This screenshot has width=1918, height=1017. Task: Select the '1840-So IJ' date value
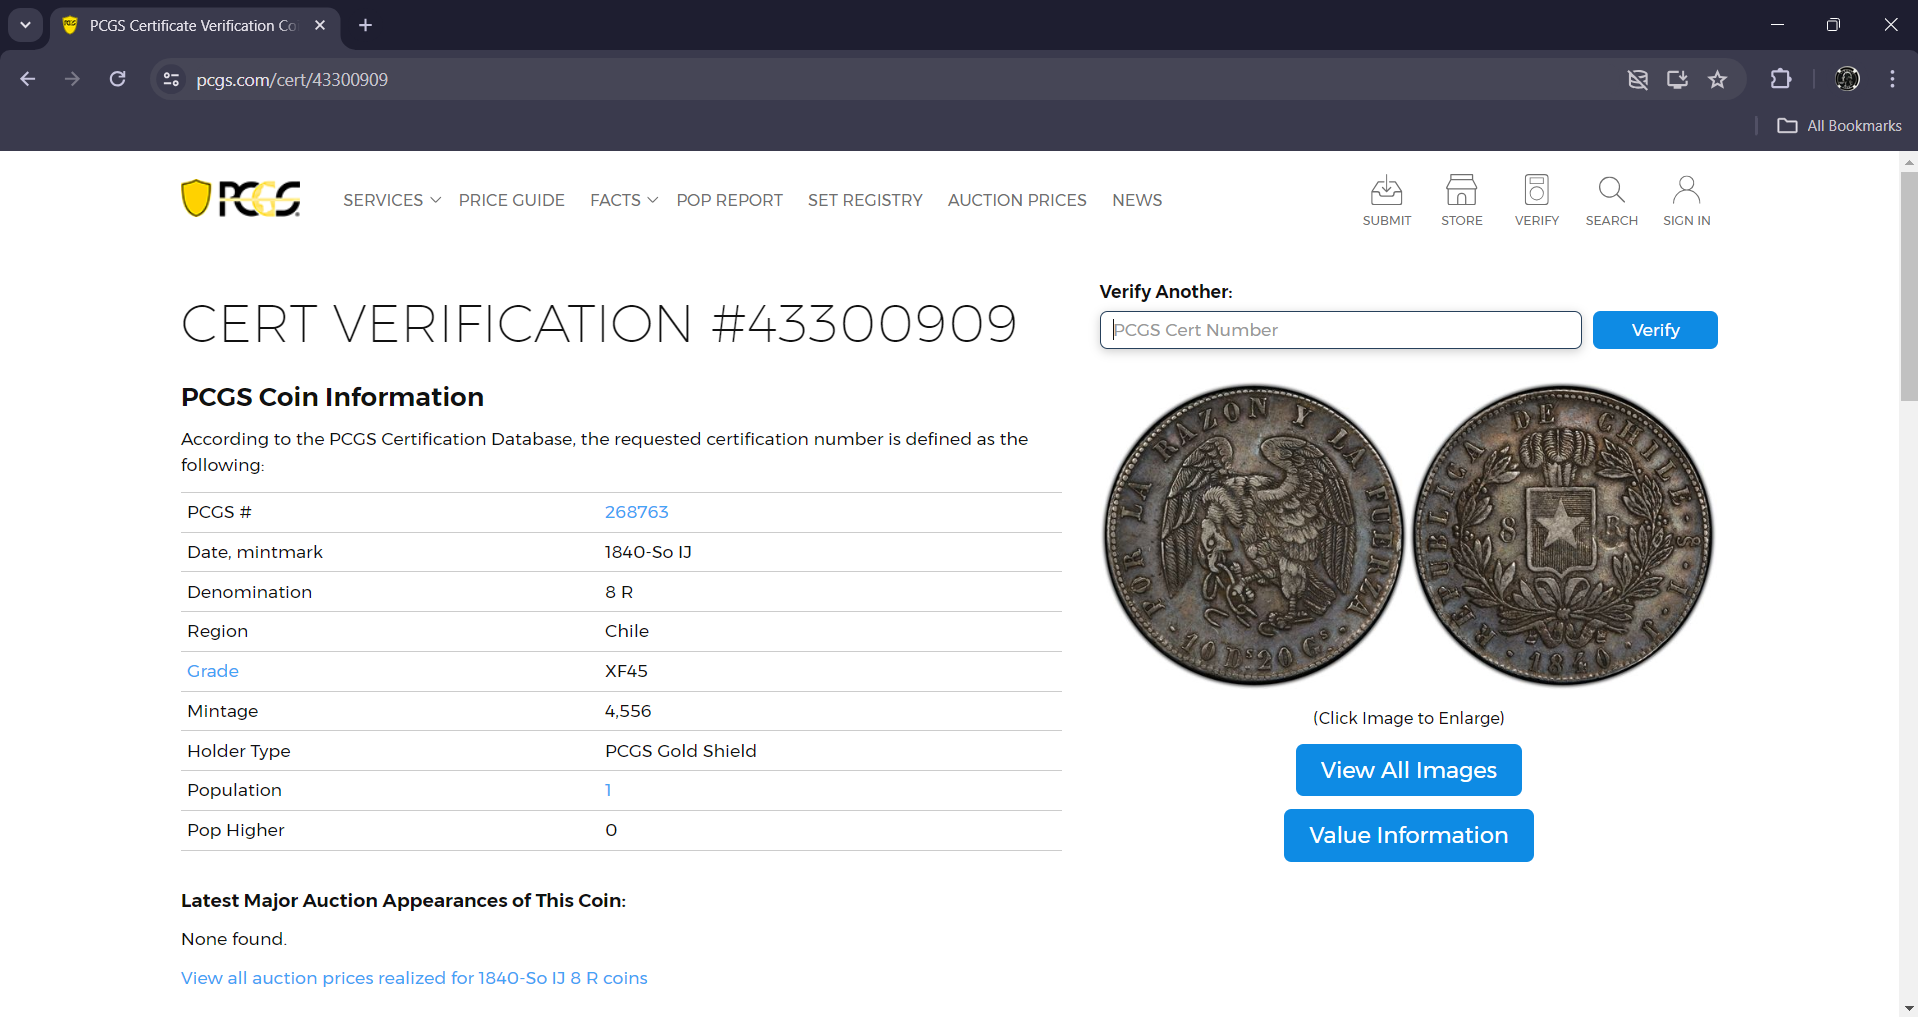tap(648, 552)
